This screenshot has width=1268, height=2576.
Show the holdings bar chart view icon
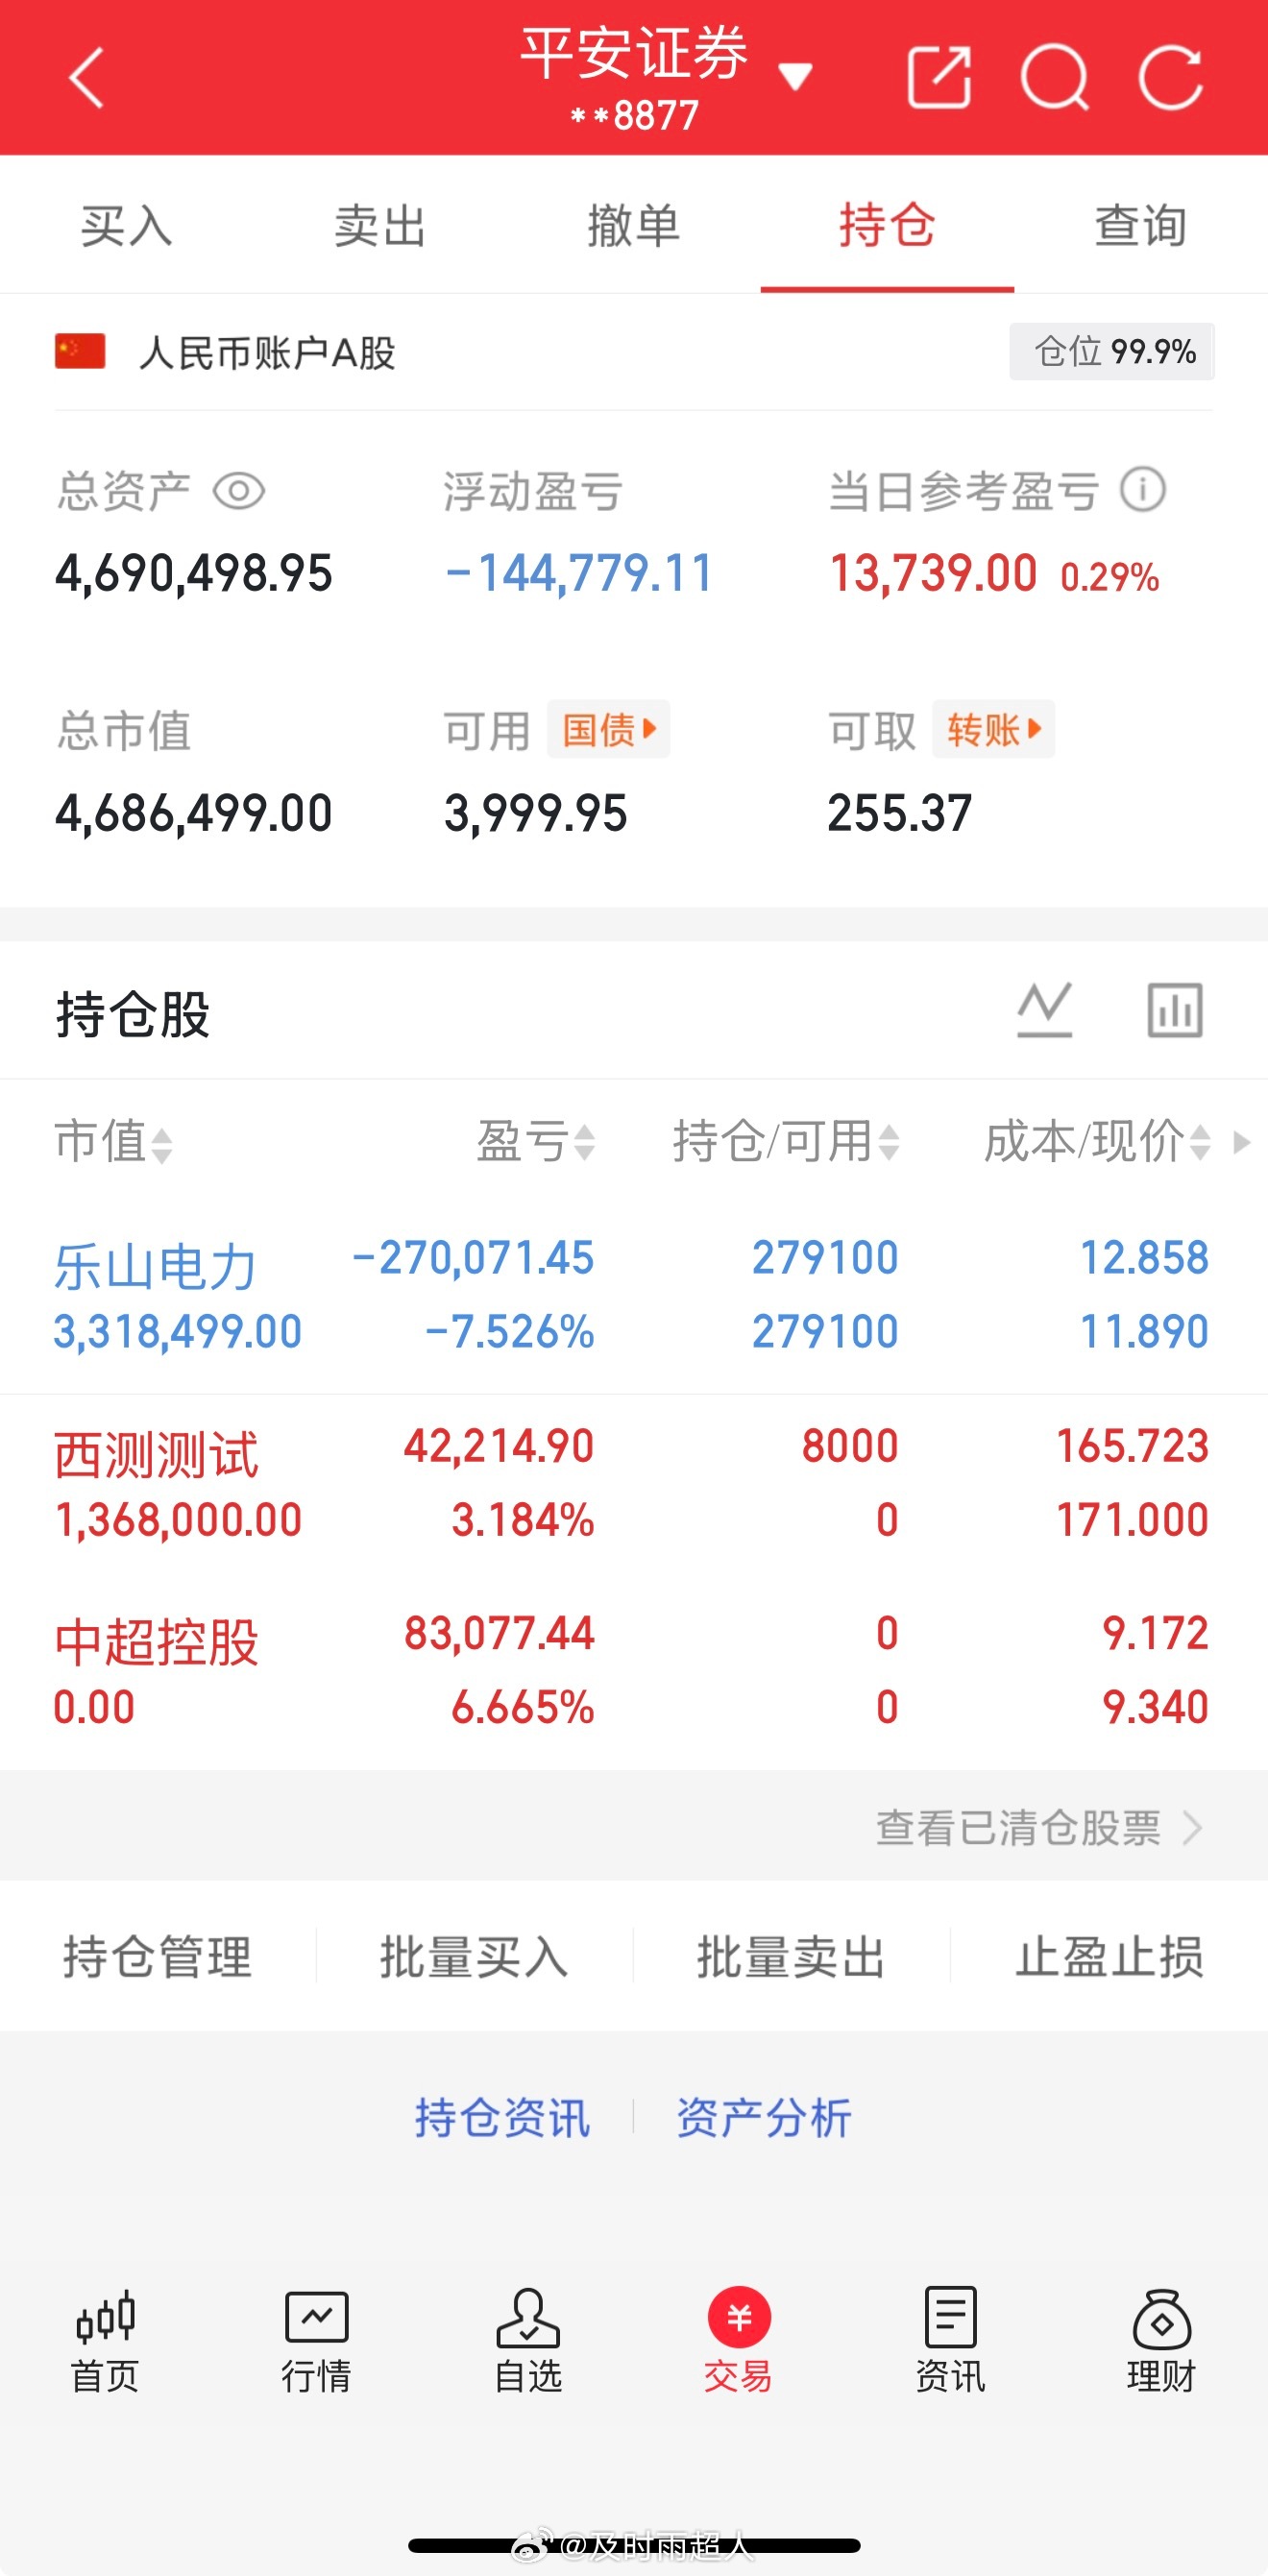pos(1175,1010)
